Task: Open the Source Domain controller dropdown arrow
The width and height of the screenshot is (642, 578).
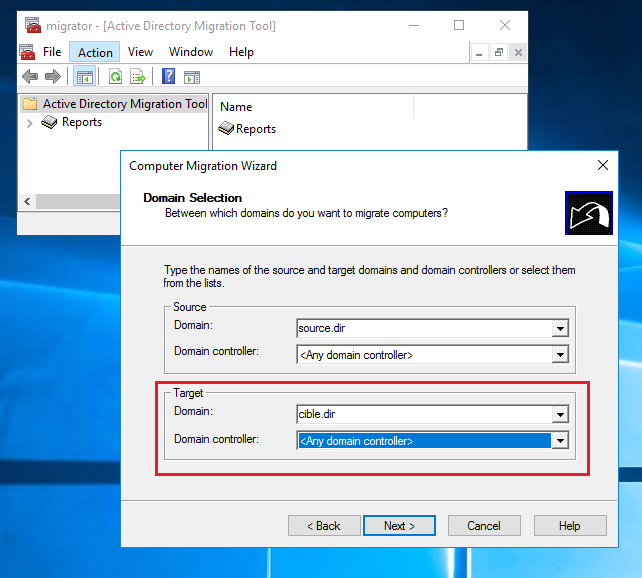Action: pyautogui.click(x=560, y=354)
